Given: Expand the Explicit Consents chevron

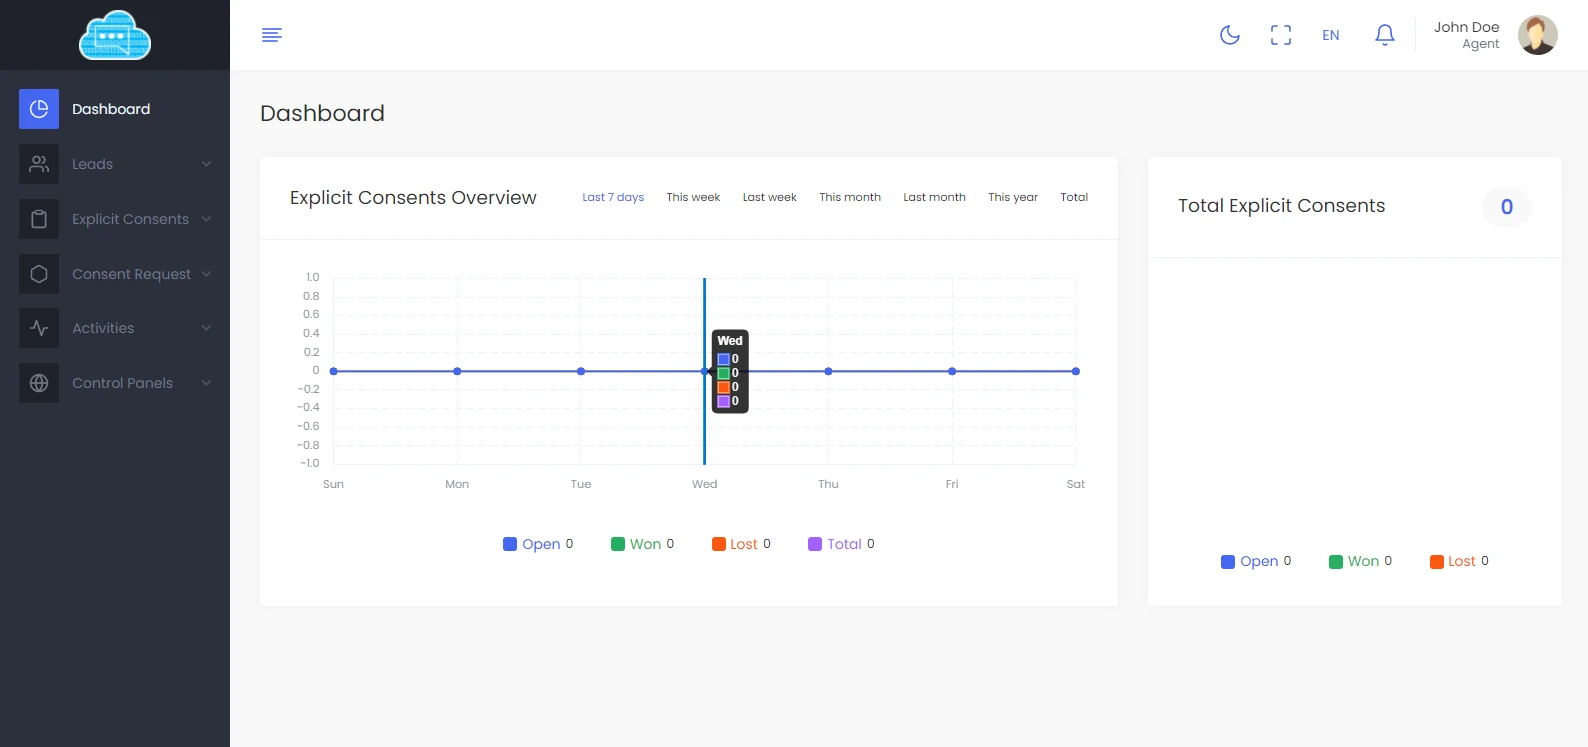Looking at the screenshot, I should pos(206,219).
